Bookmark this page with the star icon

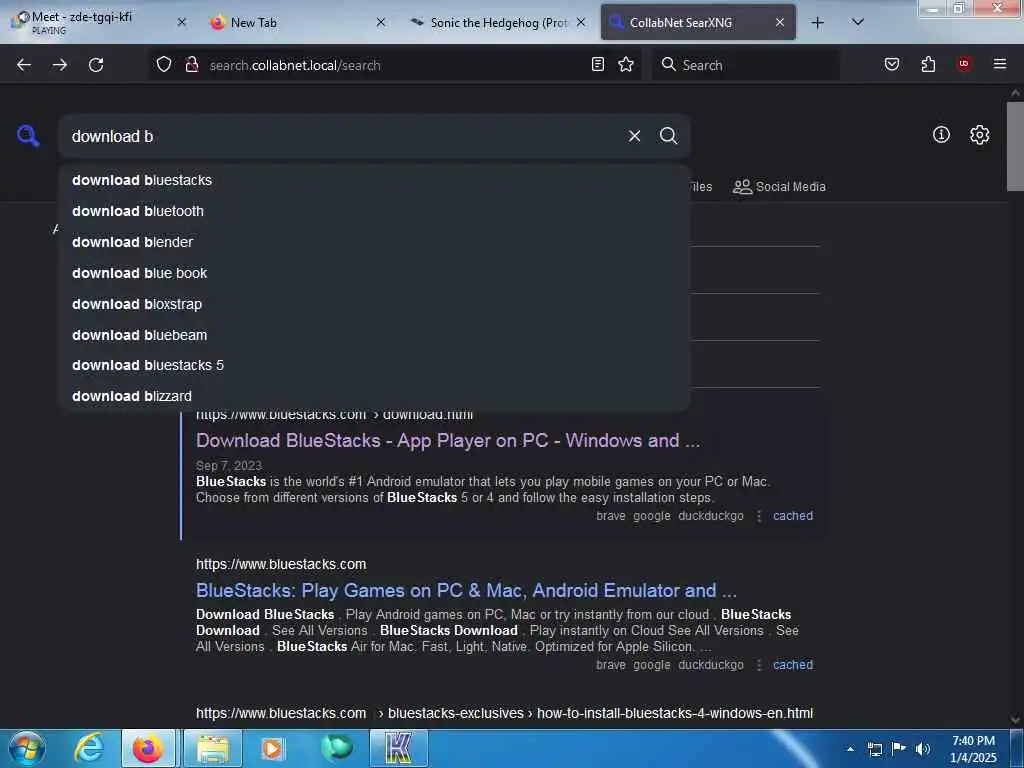626,65
